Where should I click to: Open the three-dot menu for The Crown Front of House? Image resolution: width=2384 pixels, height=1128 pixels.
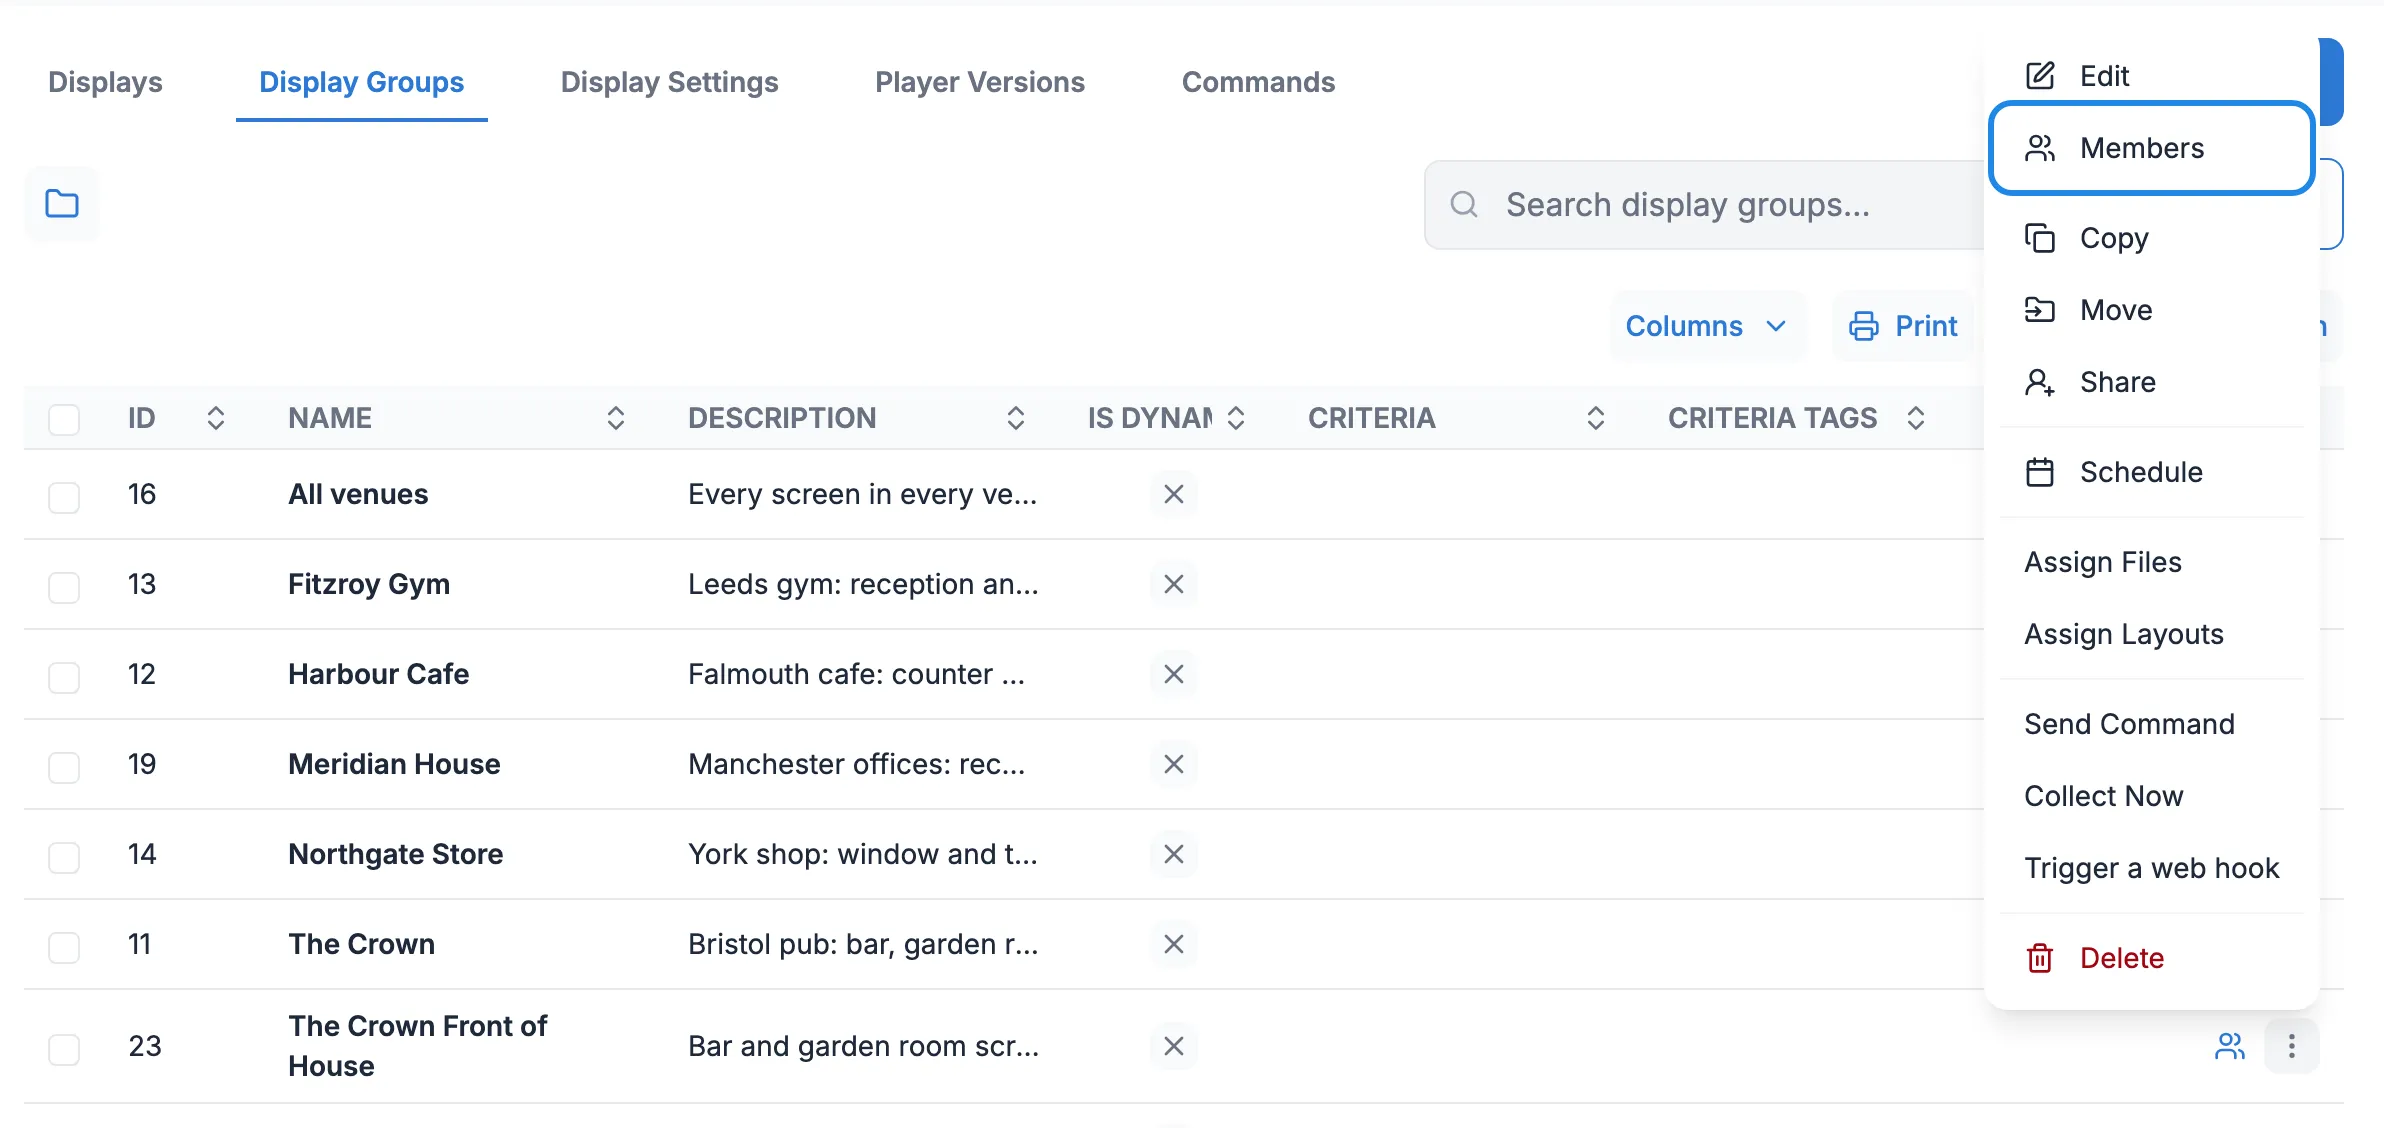coord(2292,1046)
